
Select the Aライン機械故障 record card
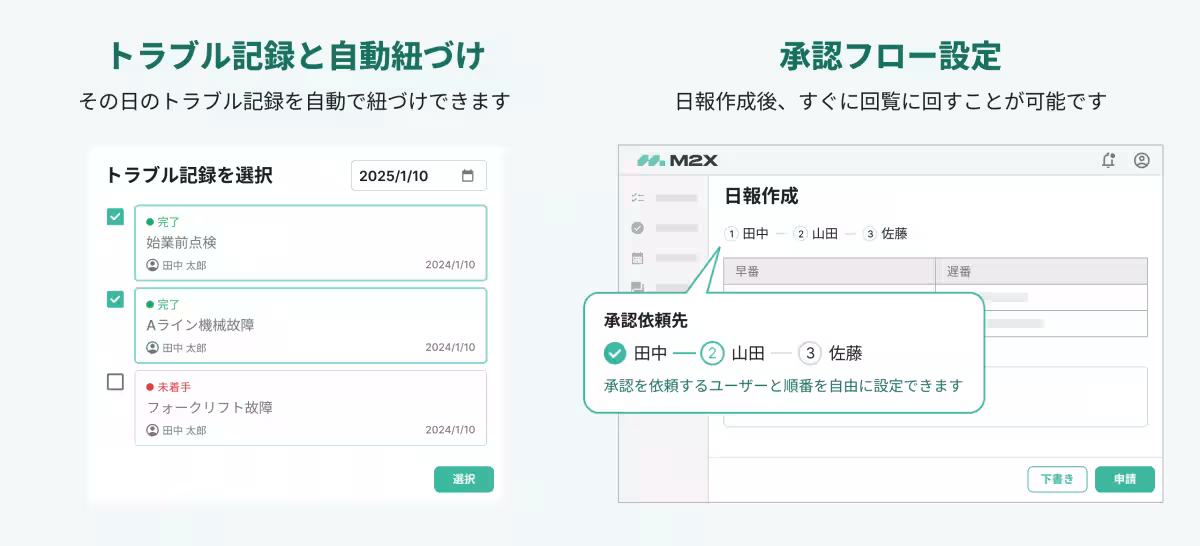[x=311, y=325]
